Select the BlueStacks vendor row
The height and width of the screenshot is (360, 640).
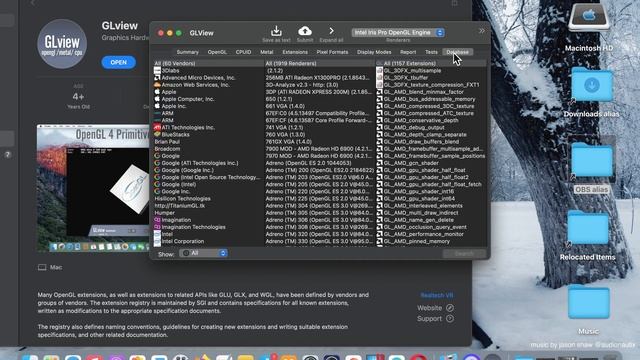coord(208,135)
